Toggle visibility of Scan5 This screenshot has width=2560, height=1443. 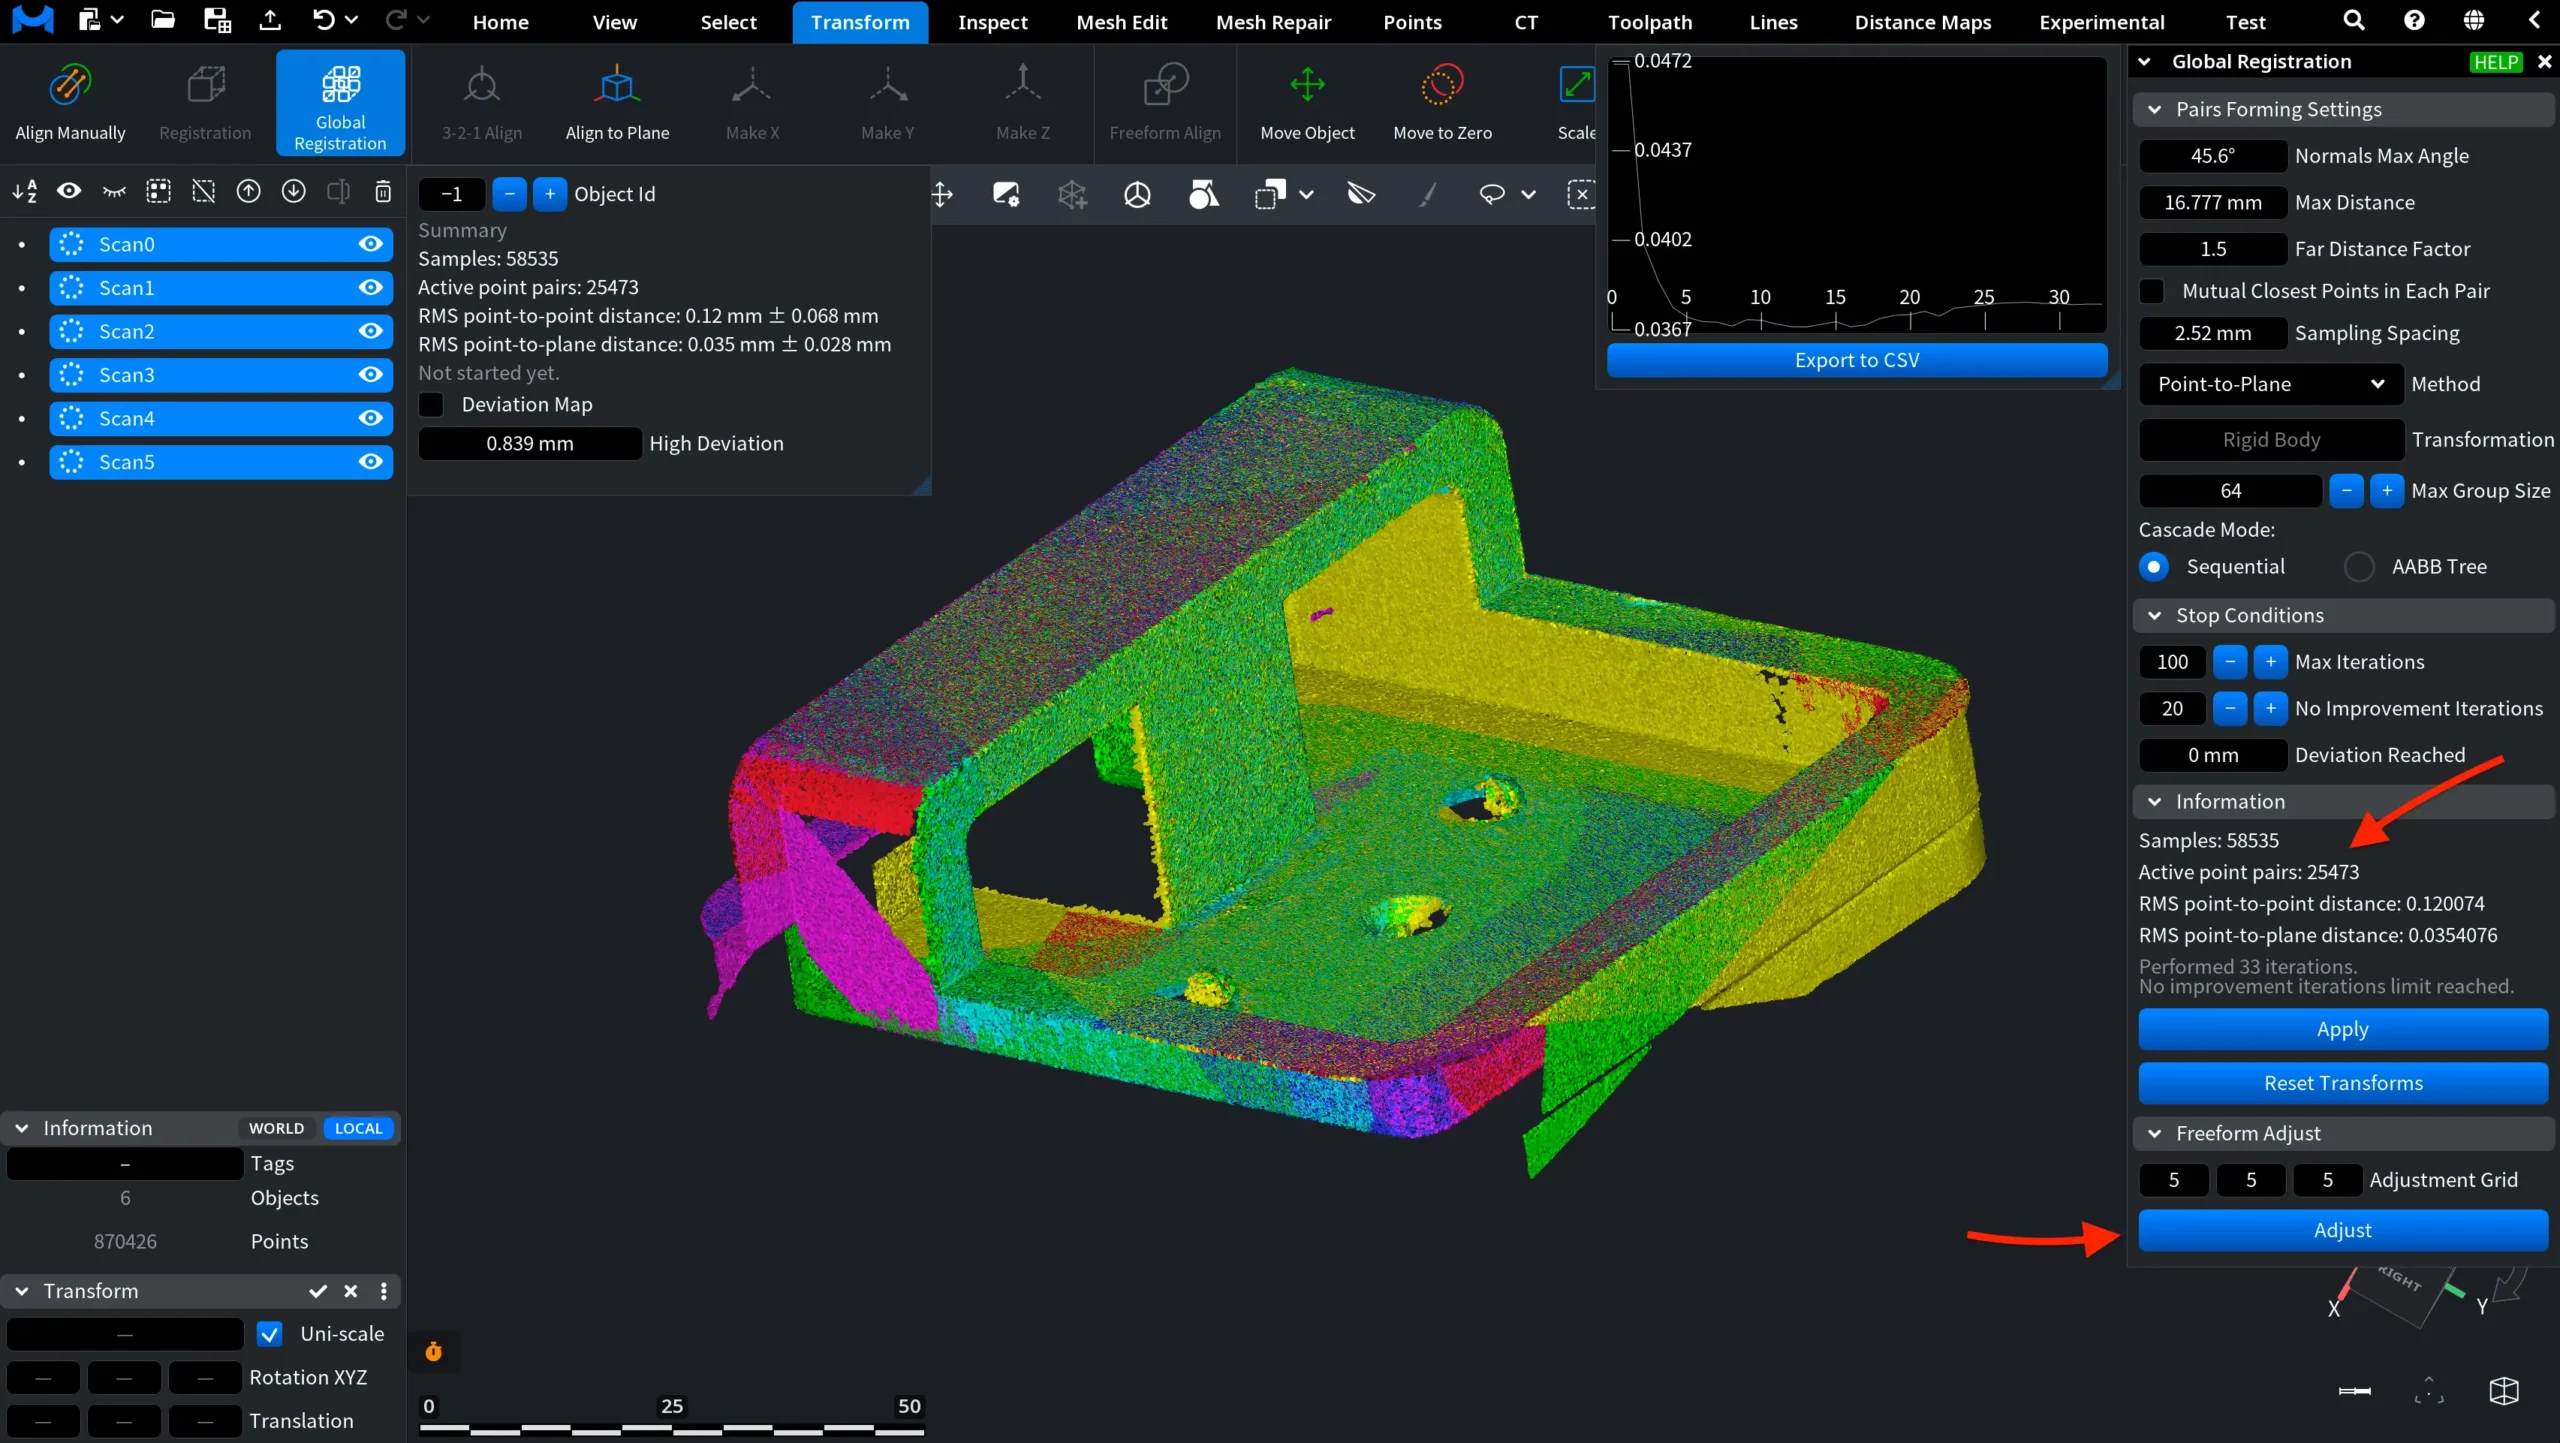pos(371,462)
